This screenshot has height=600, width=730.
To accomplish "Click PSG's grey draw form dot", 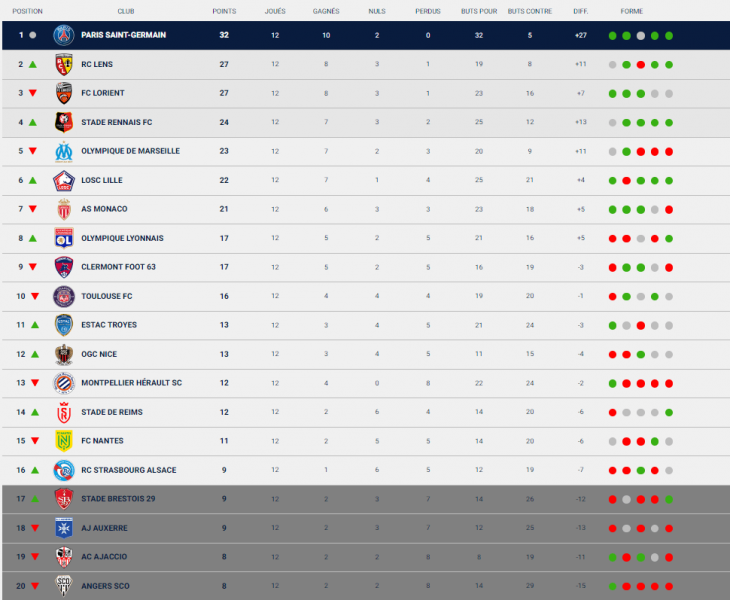I will 641,36.
